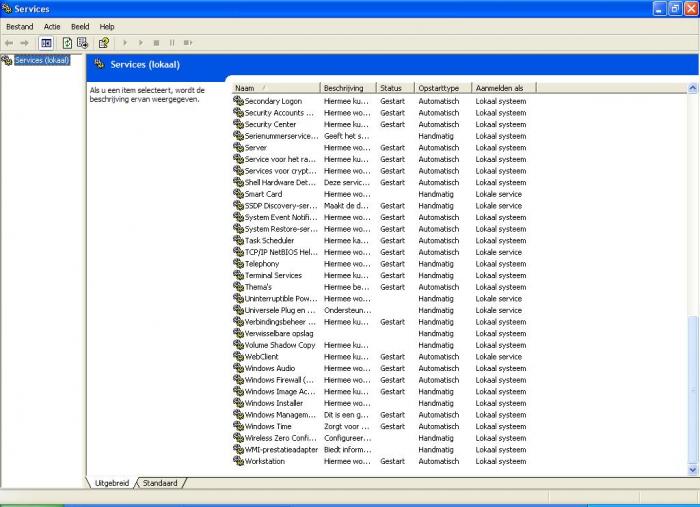Screen dimensions: 700x507
Task: Click the gear icon beside Telephony
Action: (x=238, y=263)
